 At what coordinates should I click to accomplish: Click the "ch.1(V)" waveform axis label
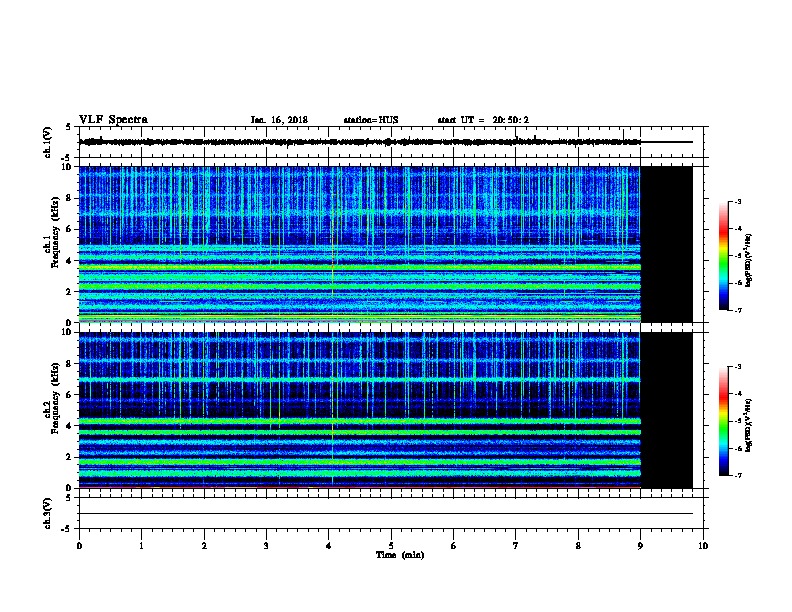tap(47, 142)
